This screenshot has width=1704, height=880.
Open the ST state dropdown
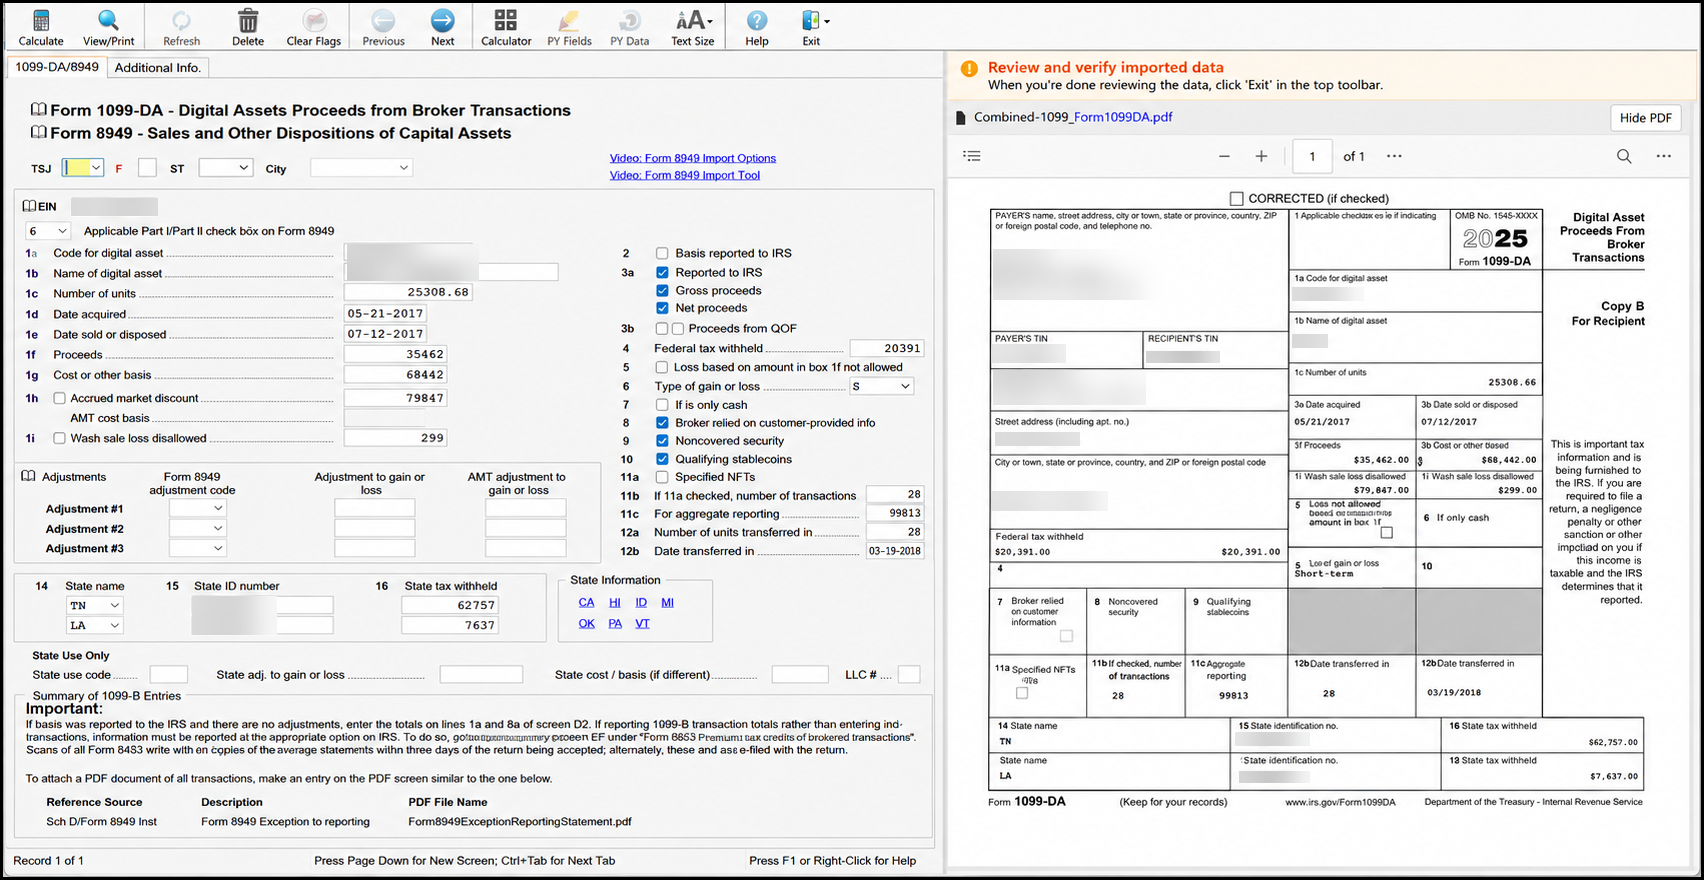point(226,168)
